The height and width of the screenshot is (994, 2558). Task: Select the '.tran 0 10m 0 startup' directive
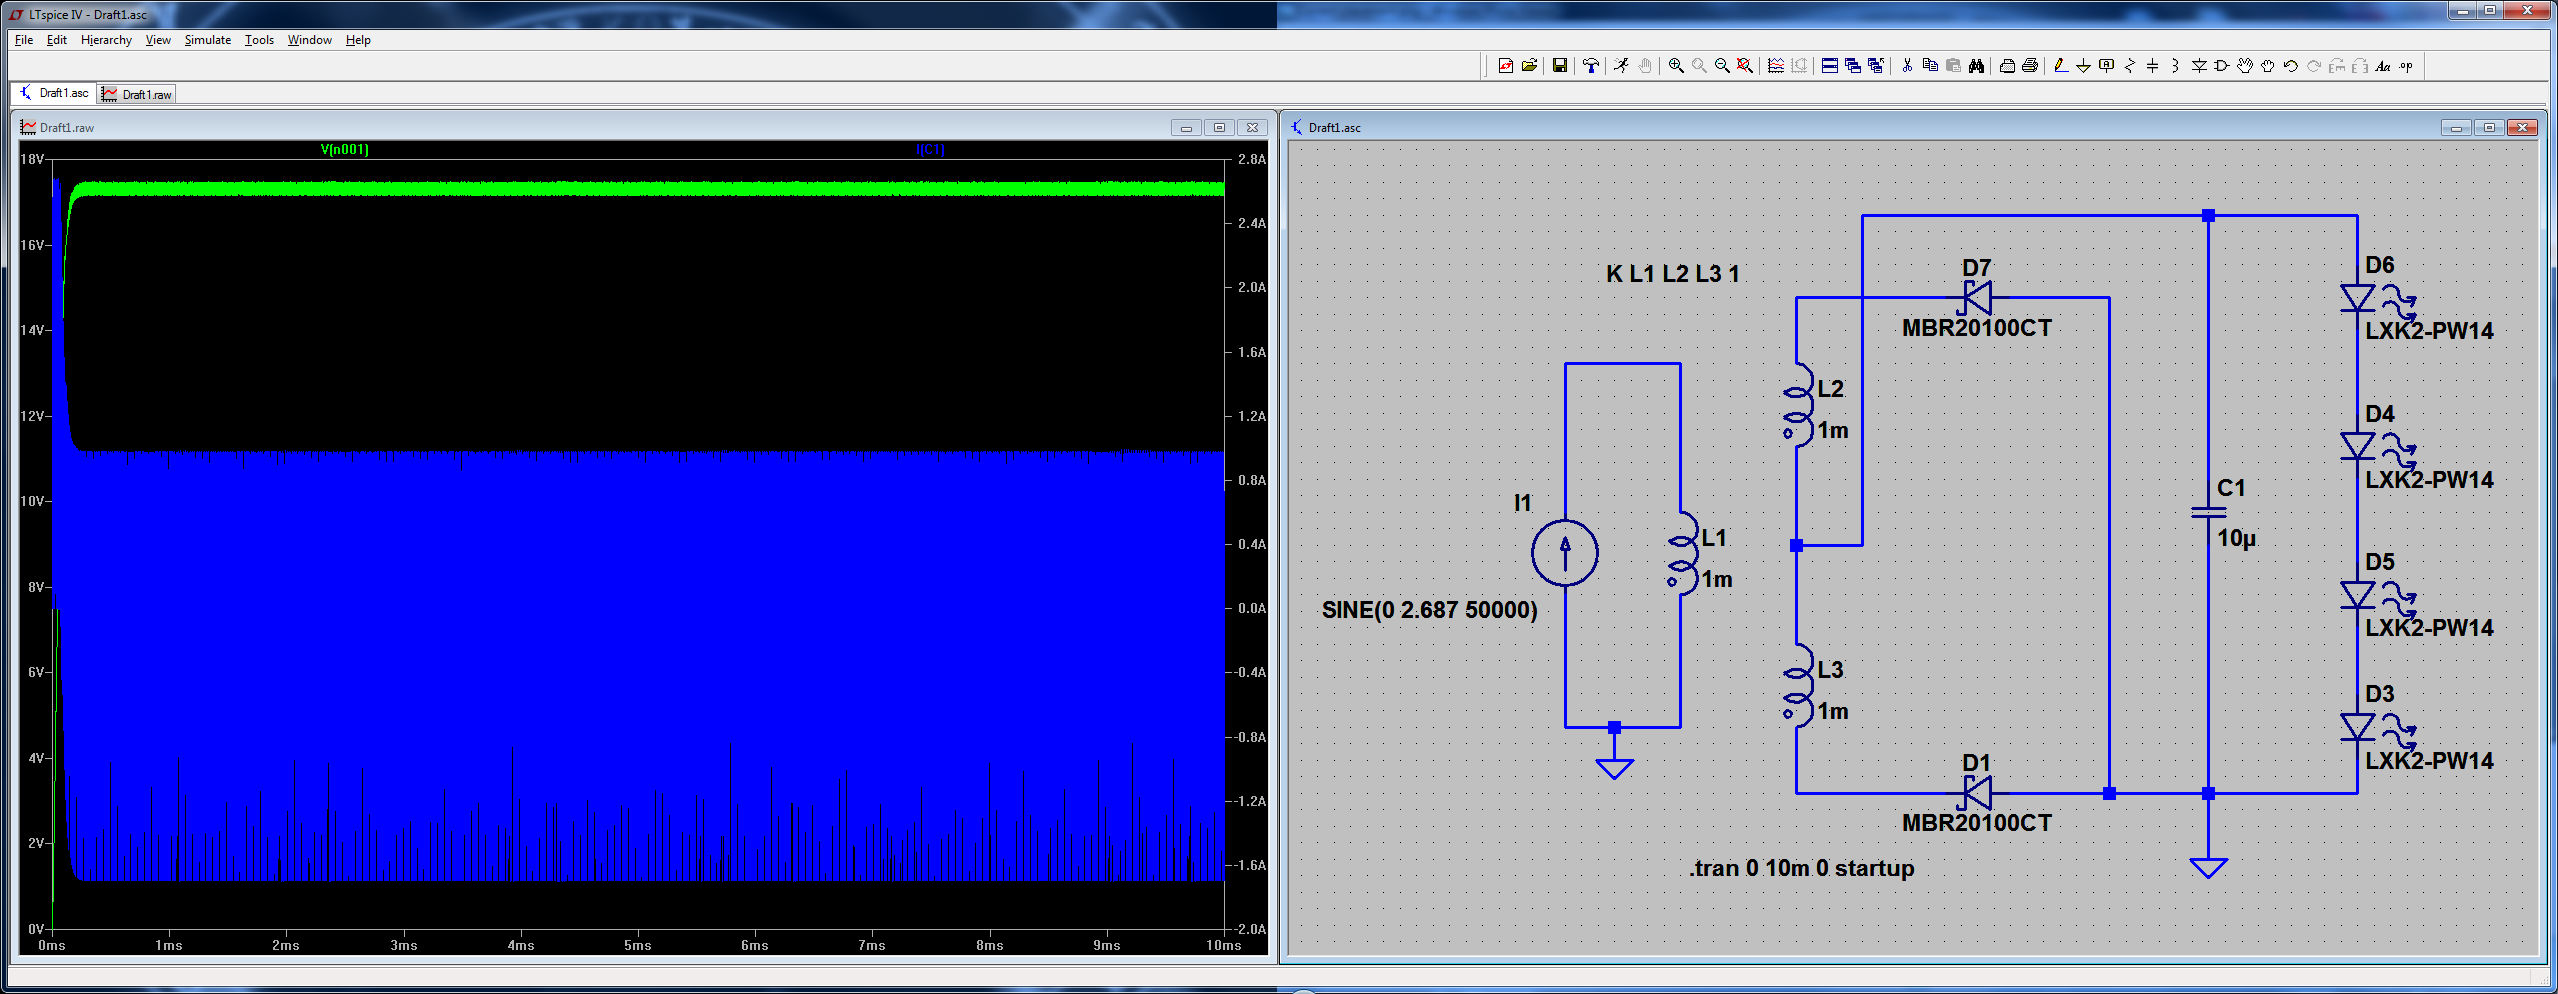pyautogui.click(x=1802, y=868)
